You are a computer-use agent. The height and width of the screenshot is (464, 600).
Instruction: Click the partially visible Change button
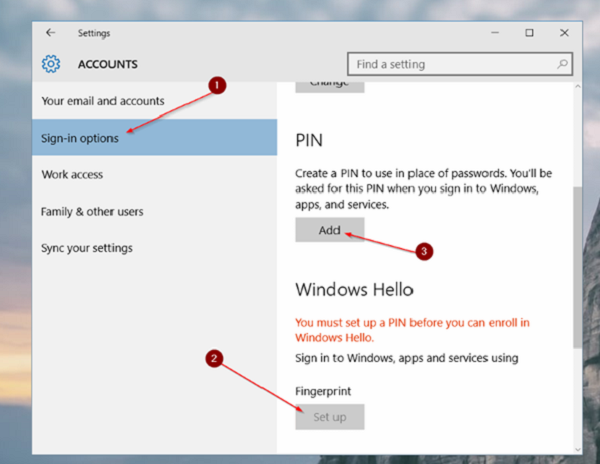329,83
